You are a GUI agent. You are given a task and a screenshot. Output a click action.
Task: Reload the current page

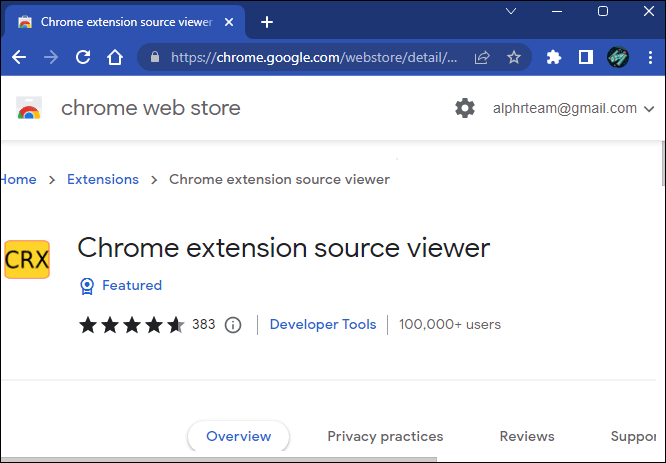pyautogui.click(x=83, y=57)
